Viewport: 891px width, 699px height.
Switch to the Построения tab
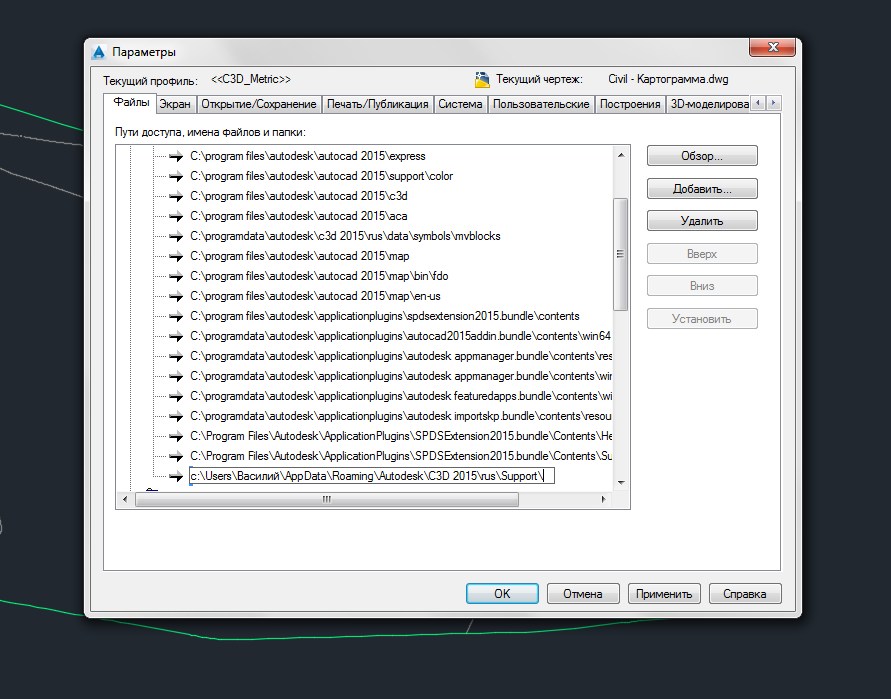coord(630,104)
